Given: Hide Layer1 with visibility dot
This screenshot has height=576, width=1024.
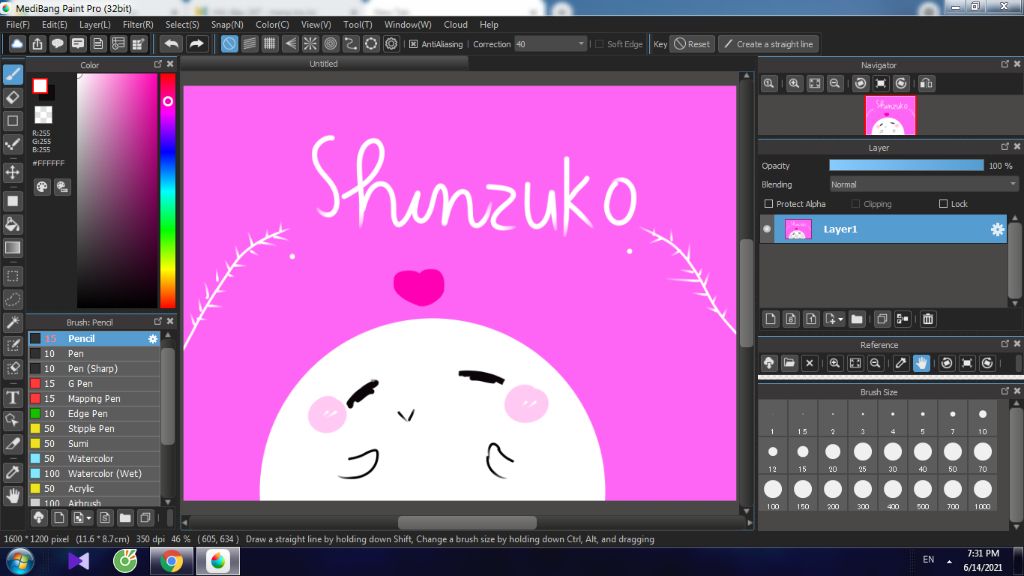Looking at the screenshot, I should point(767,229).
